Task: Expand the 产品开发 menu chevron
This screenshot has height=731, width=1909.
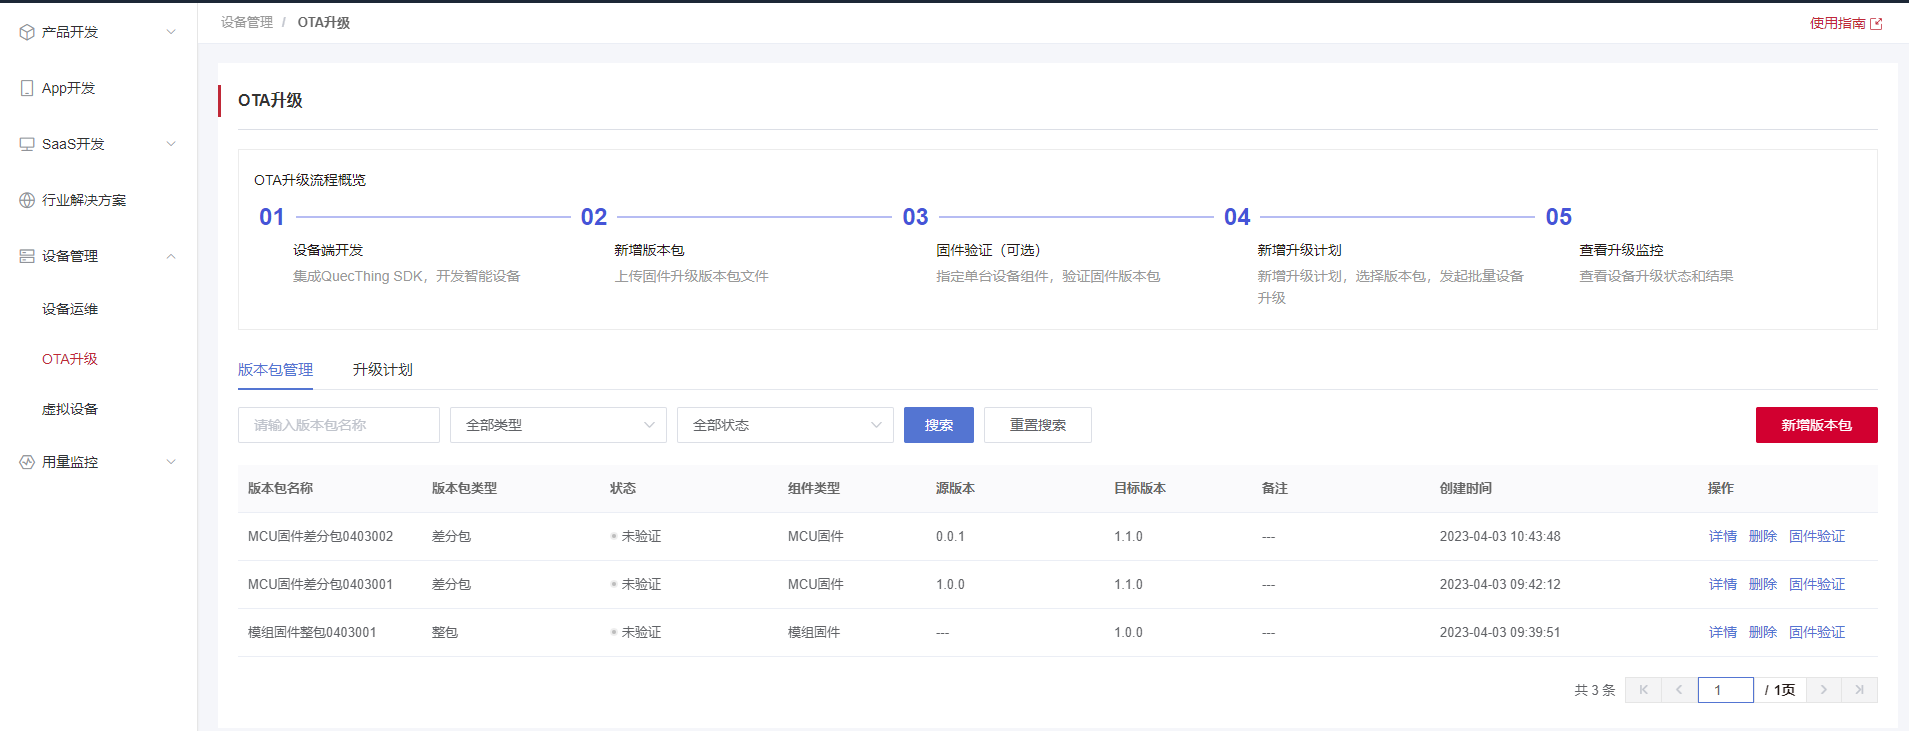Action: click(171, 32)
